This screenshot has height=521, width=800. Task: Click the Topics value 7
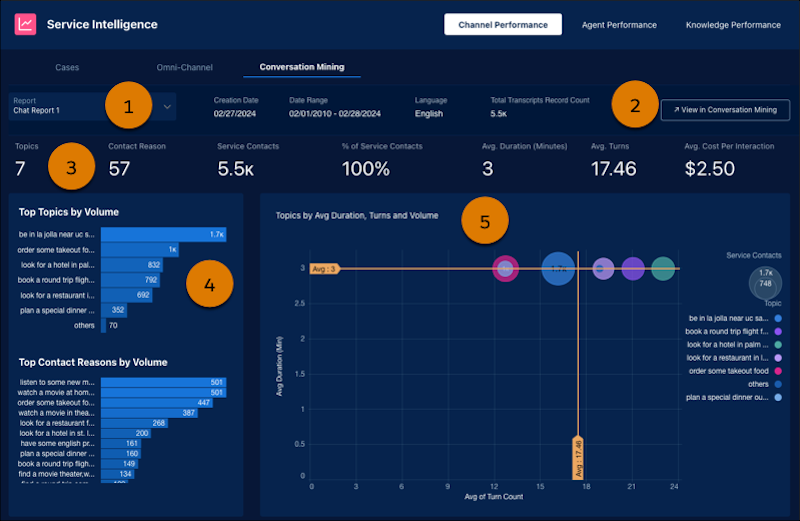(20, 168)
